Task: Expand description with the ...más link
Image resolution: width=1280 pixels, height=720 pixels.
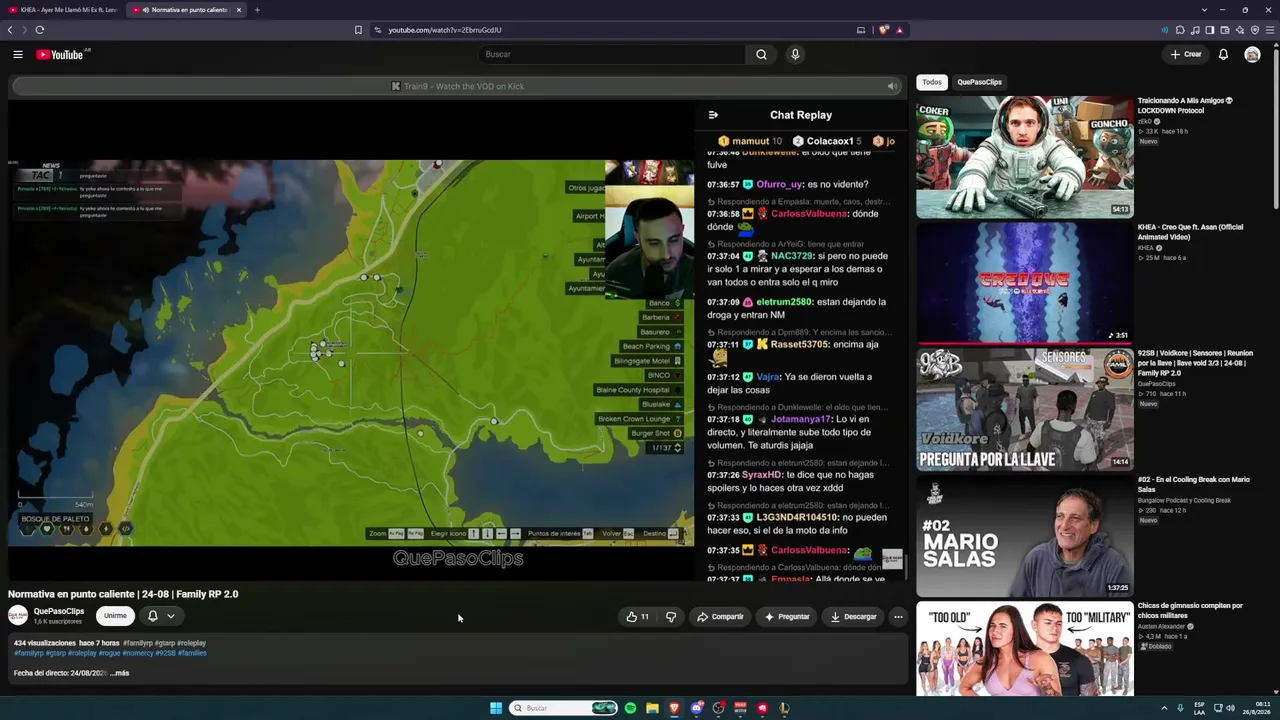Action: [120, 673]
